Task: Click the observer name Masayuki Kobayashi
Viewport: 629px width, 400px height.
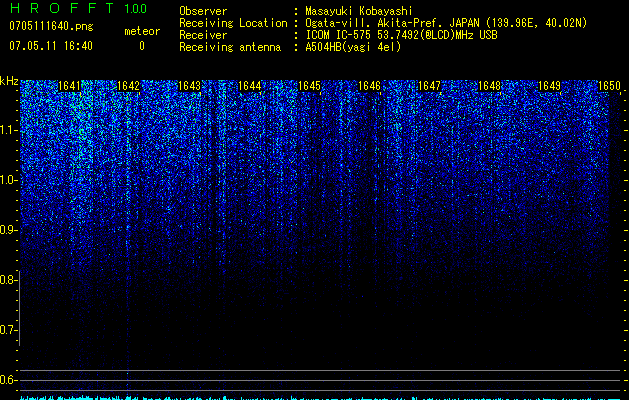Action: point(359,11)
